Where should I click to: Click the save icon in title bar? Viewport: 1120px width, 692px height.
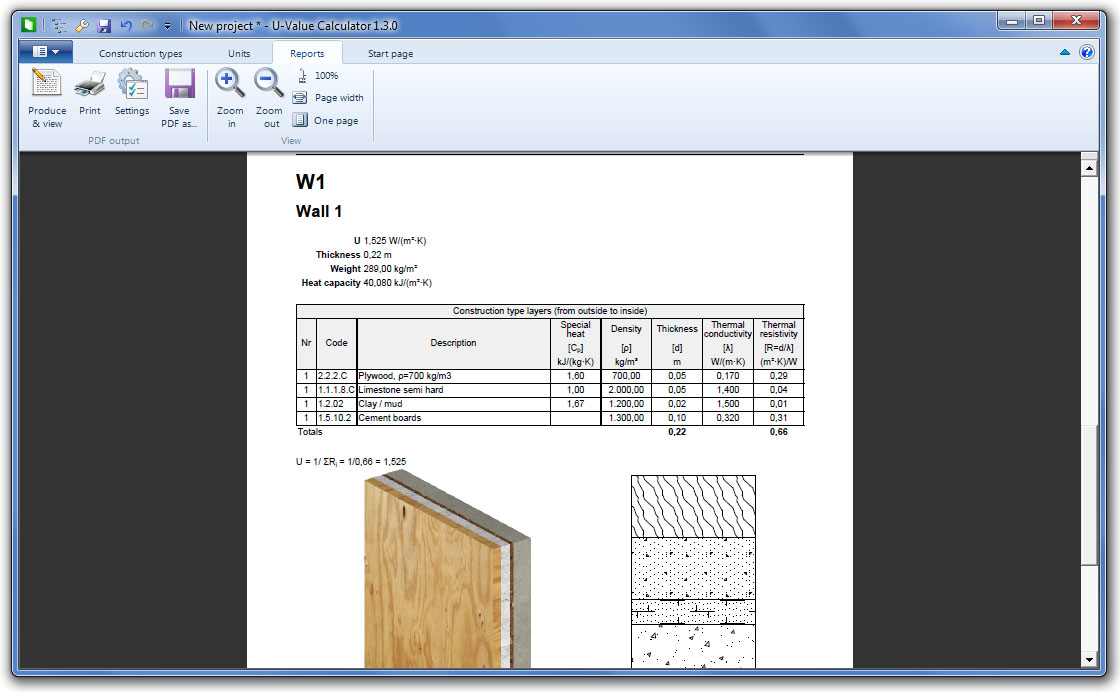click(104, 25)
